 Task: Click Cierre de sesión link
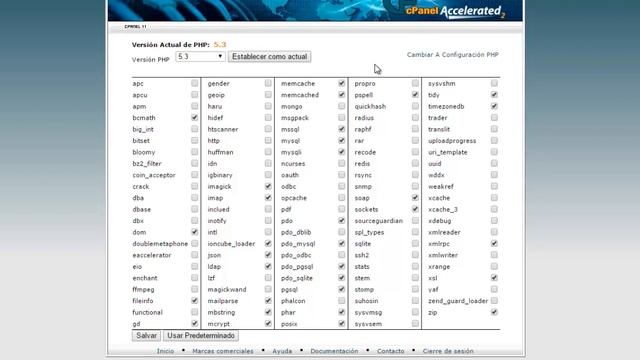[448, 351]
